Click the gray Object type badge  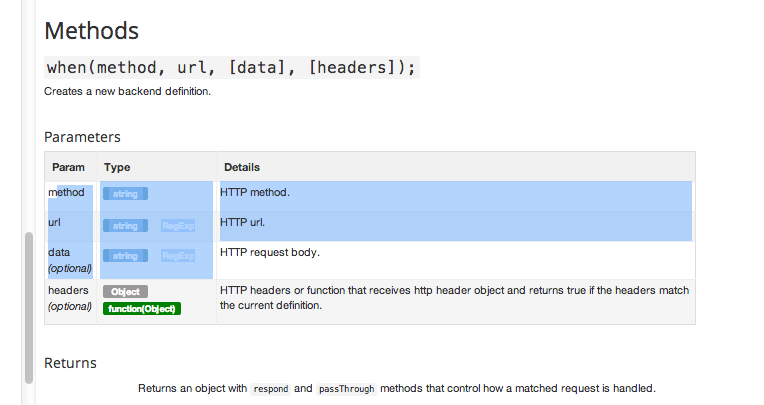[125, 291]
